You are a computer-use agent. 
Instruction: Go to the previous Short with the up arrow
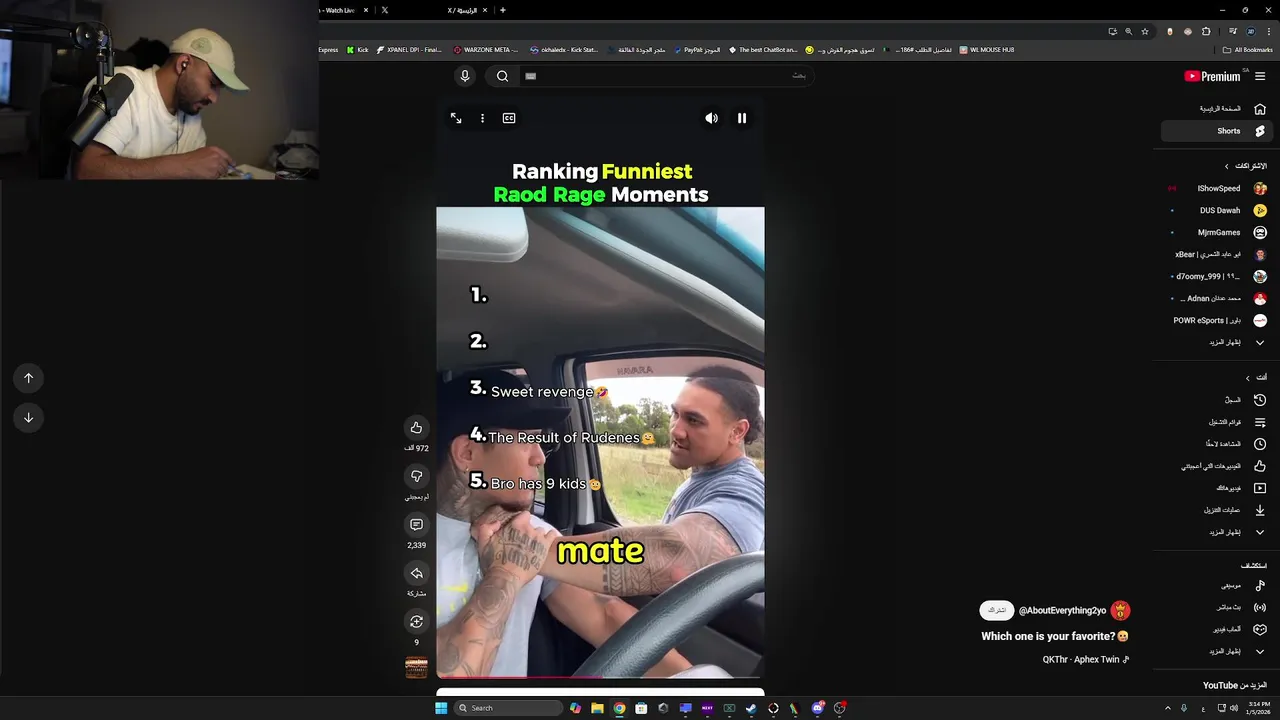coord(28,378)
